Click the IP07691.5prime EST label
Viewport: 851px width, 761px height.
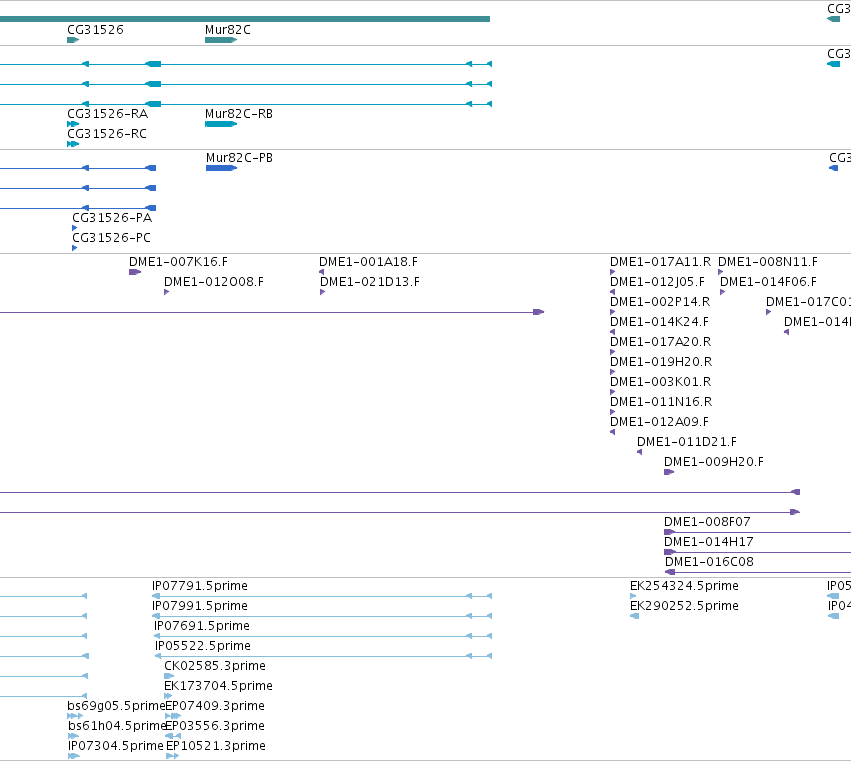(202, 627)
